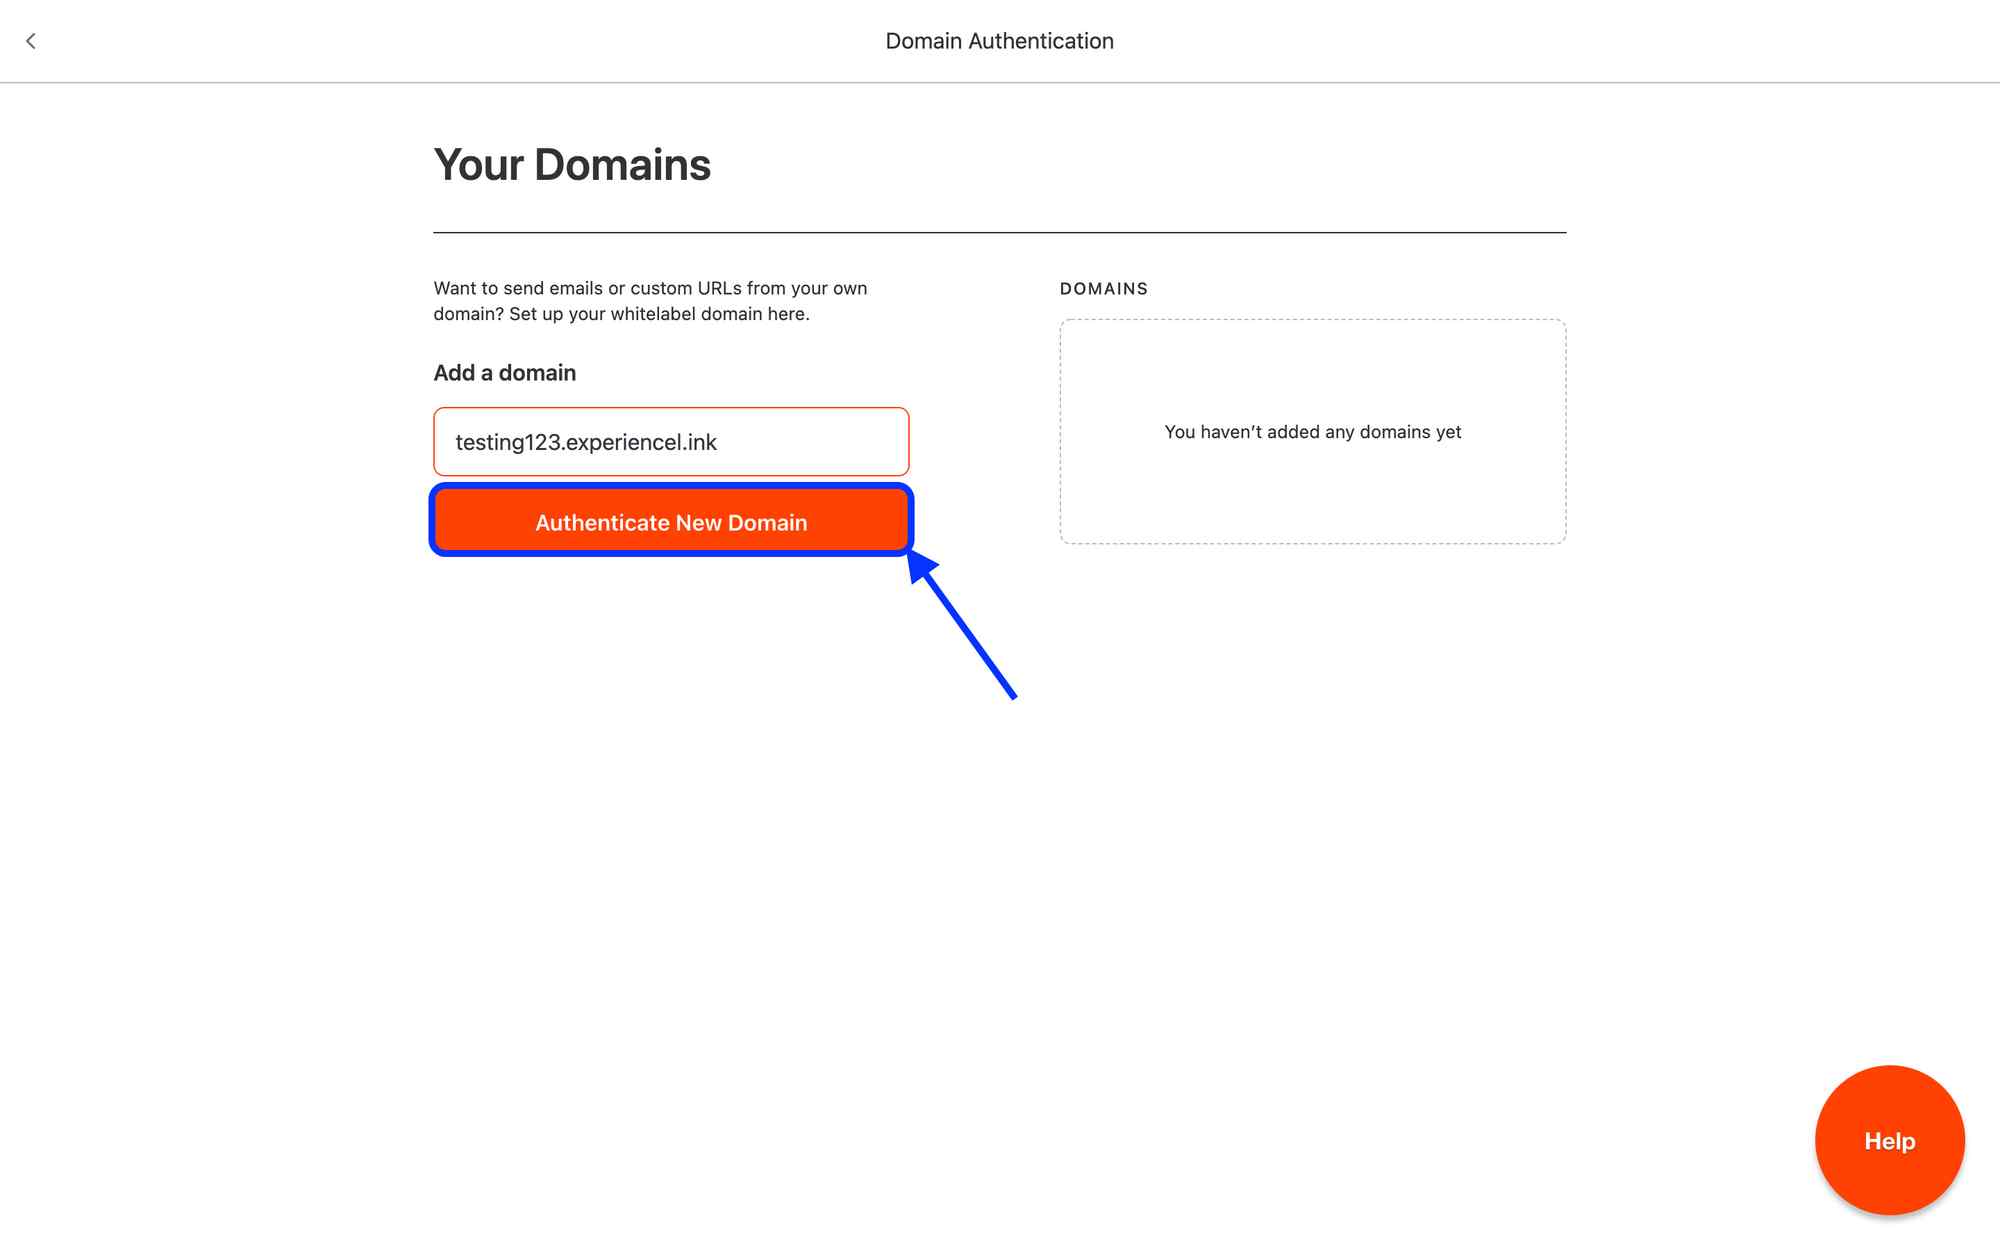
Task: Click the "Domain Authentication" page title
Action: [x=999, y=41]
